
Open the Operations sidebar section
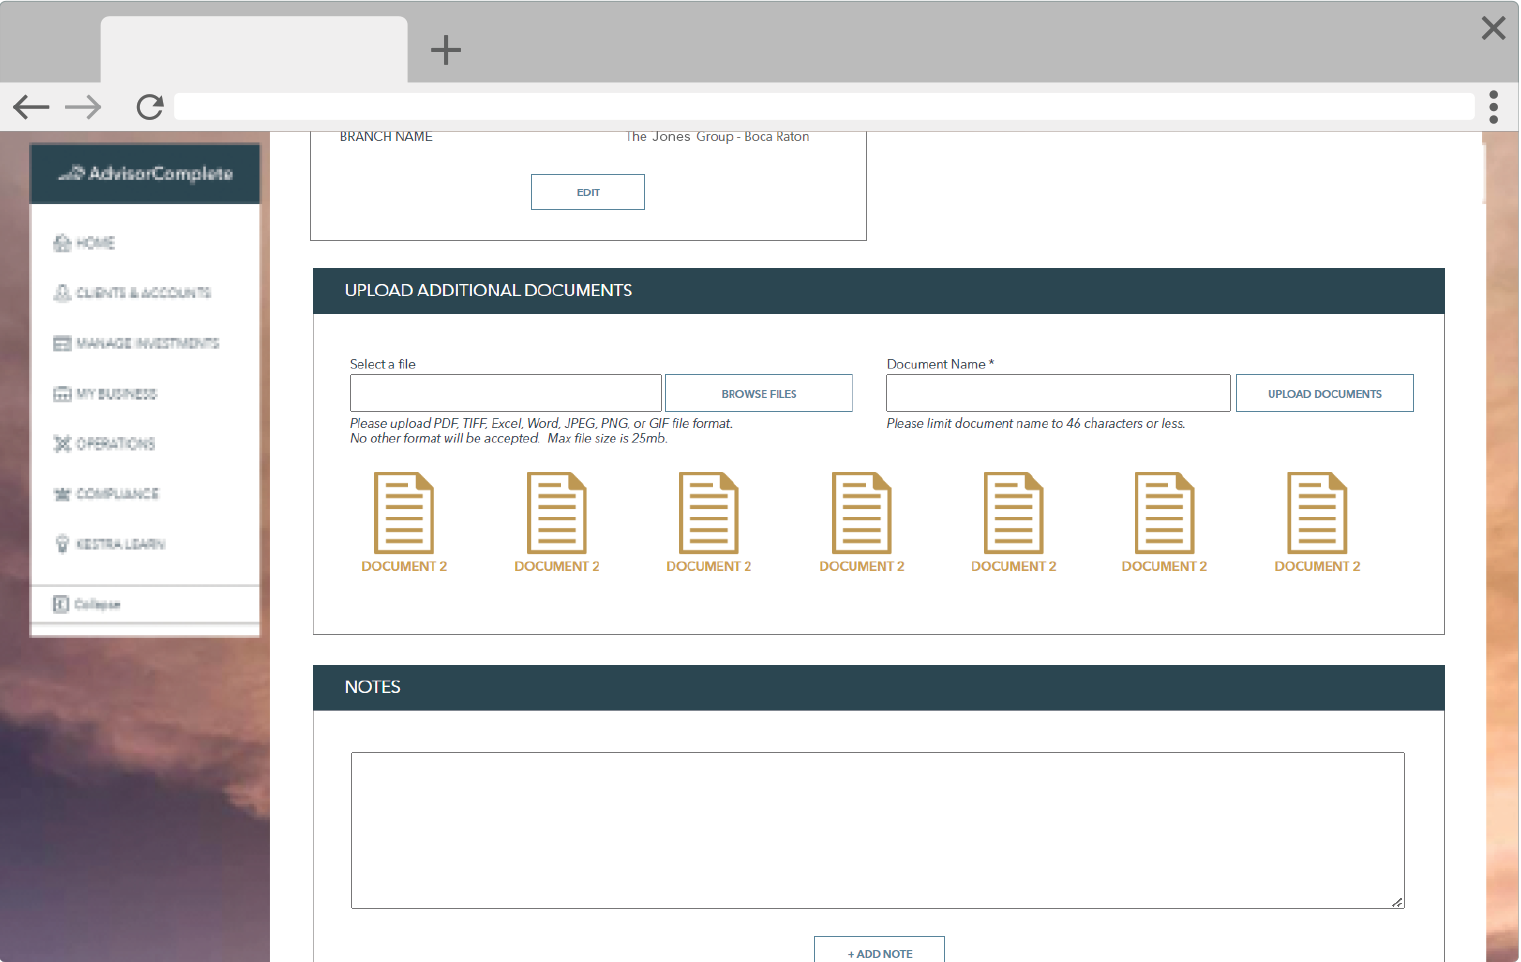pyautogui.click(x=105, y=444)
